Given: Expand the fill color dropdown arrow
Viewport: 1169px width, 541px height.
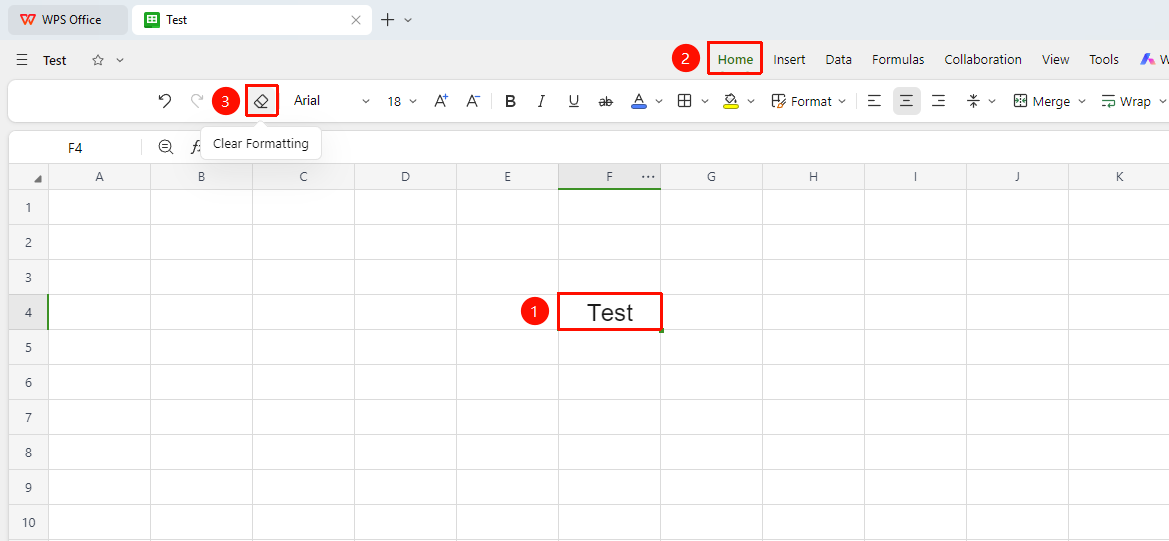Looking at the screenshot, I should (x=751, y=101).
